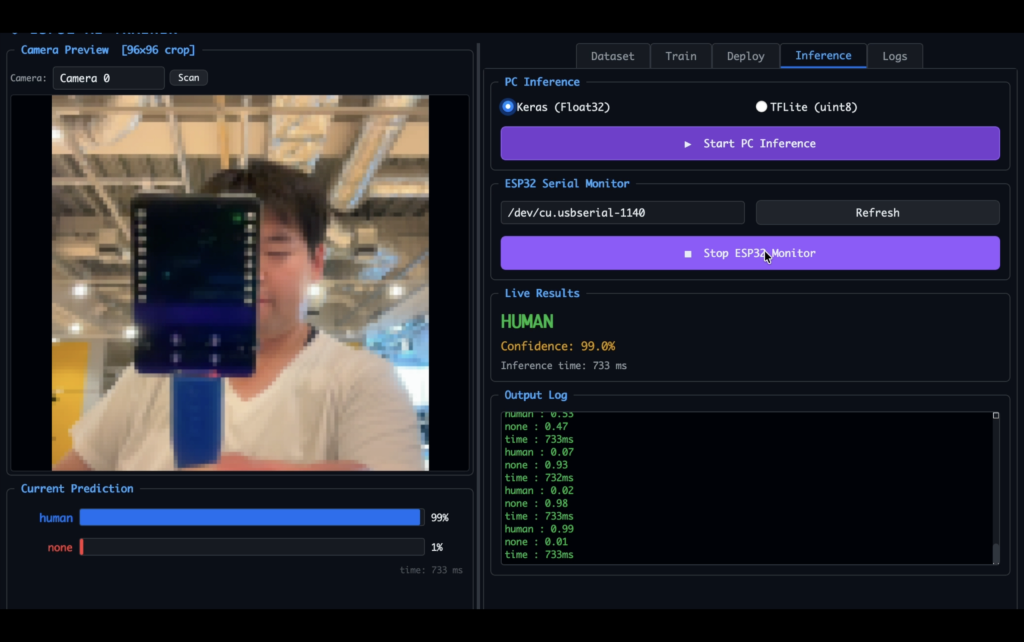This screenshot has width=1024, height=642.
Task: Click the small square icon atop Output Log scrollbar
Action: pyautogui.click(x=996, y=415)
